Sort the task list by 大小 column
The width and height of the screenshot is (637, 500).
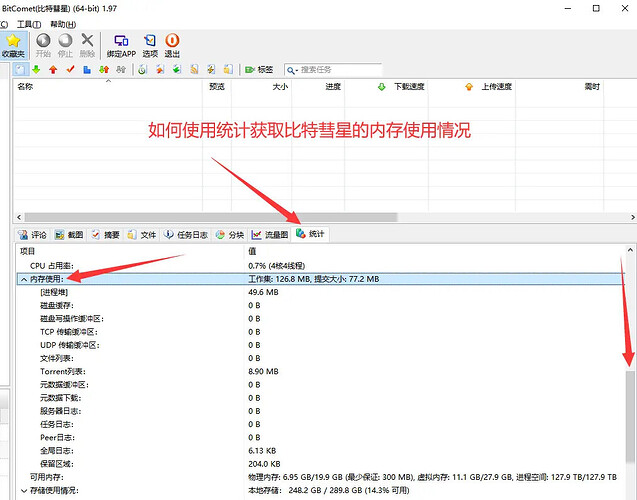pyautogui.click(x=280, y=87)
